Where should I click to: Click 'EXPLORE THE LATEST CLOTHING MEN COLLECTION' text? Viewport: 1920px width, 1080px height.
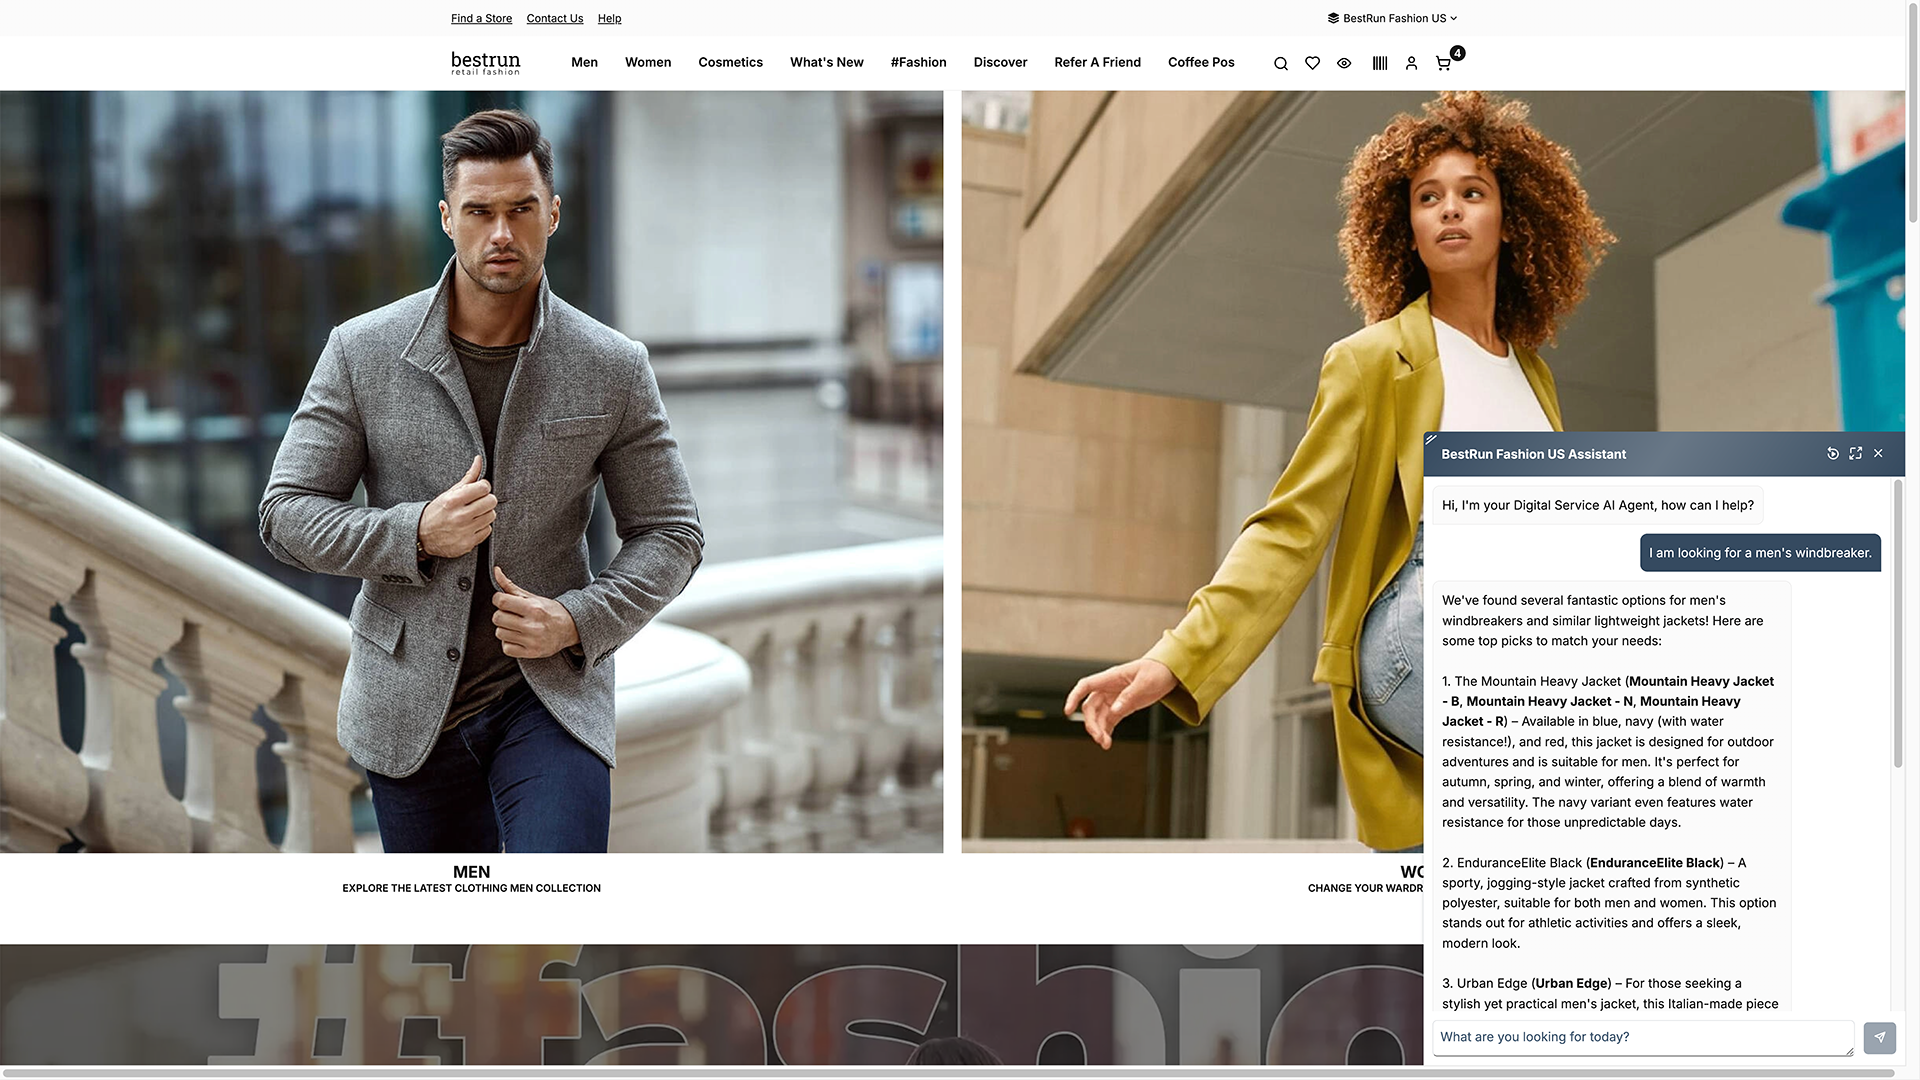tap(471, 888)
